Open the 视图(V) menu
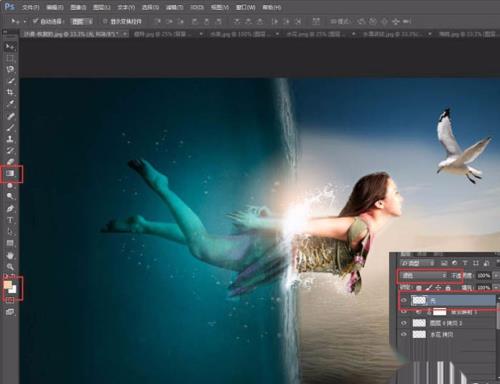Image resolution: width=500 pixels, height=384 pixels. coord(220,7)
